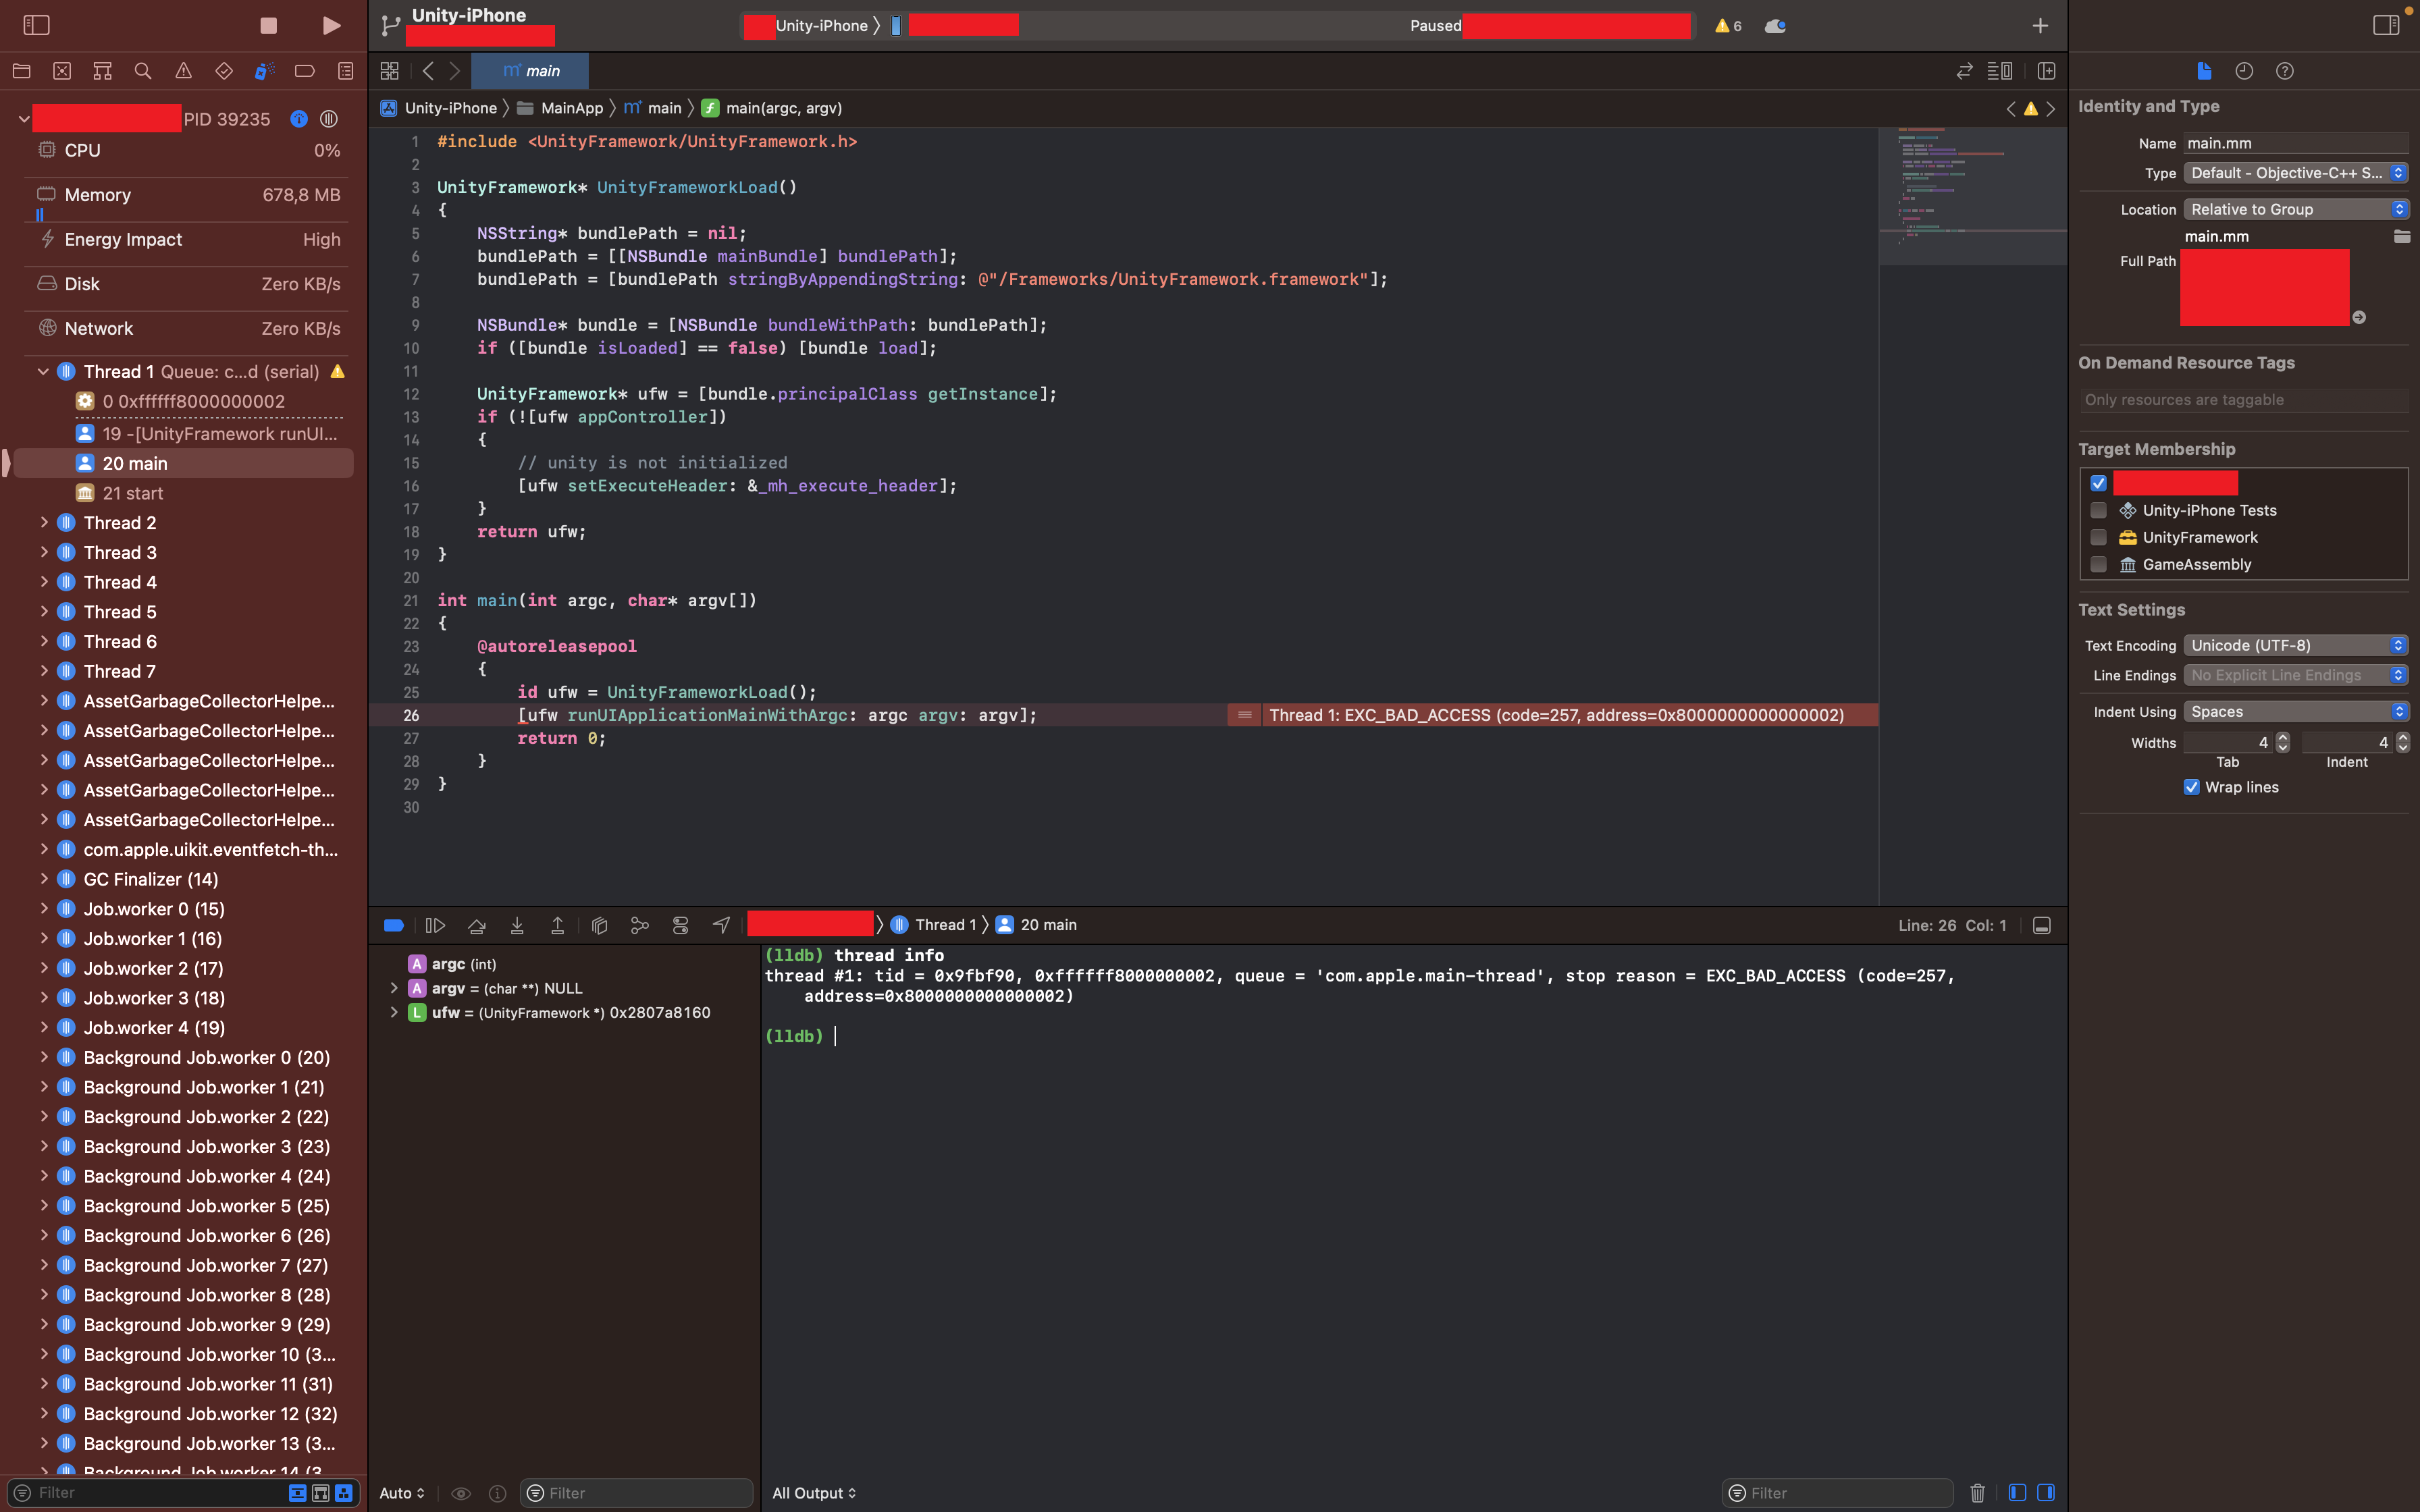Toggle the Wrap lines checkbox
The width and height of the screenshot is (2420, 1512).
pyautogui.click(x=2191, y=787)
